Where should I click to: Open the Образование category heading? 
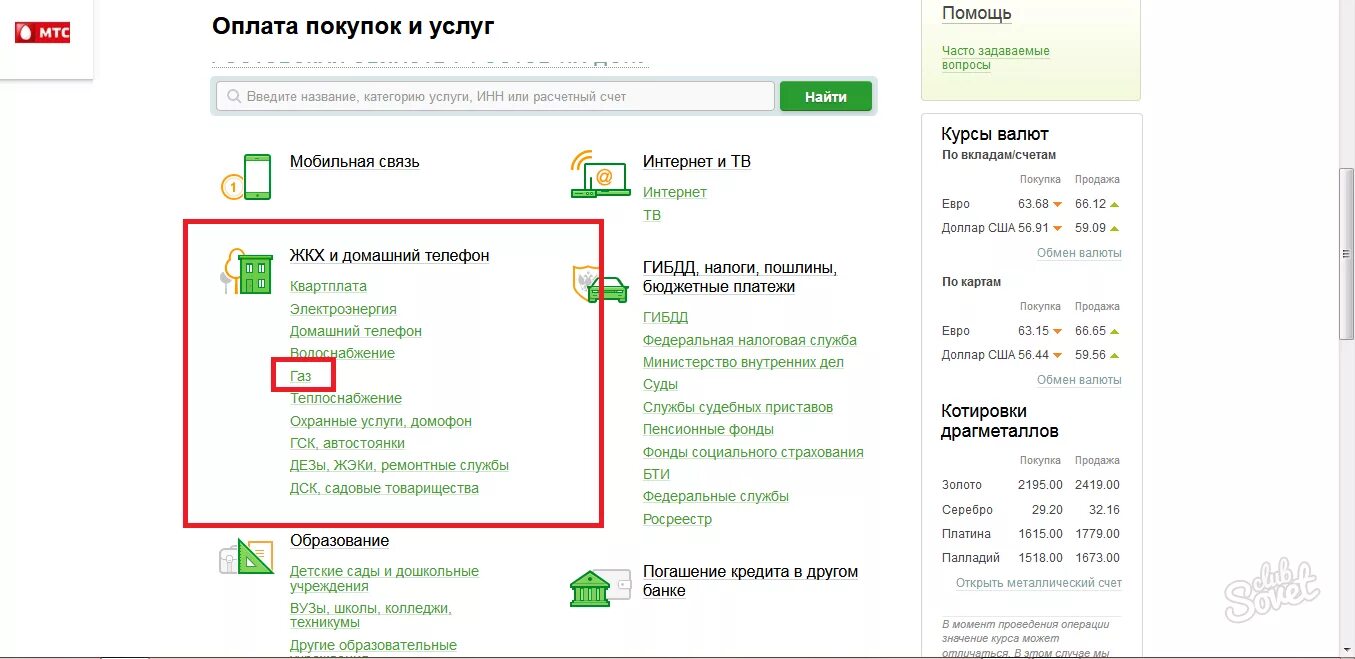pos(339,540)
